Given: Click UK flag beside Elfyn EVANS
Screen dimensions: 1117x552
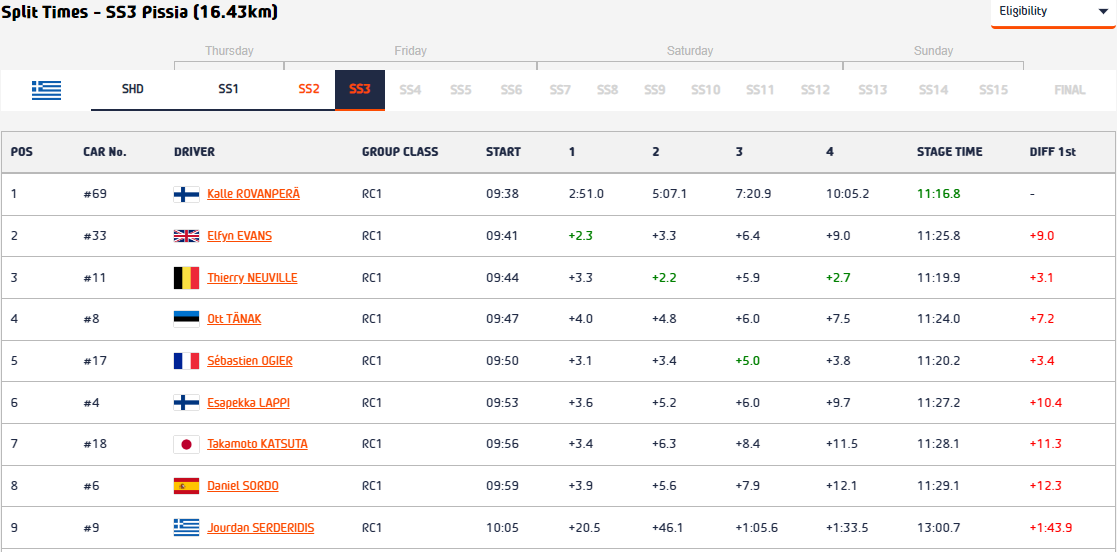Looking at the screenshot, I should point(187,236).
